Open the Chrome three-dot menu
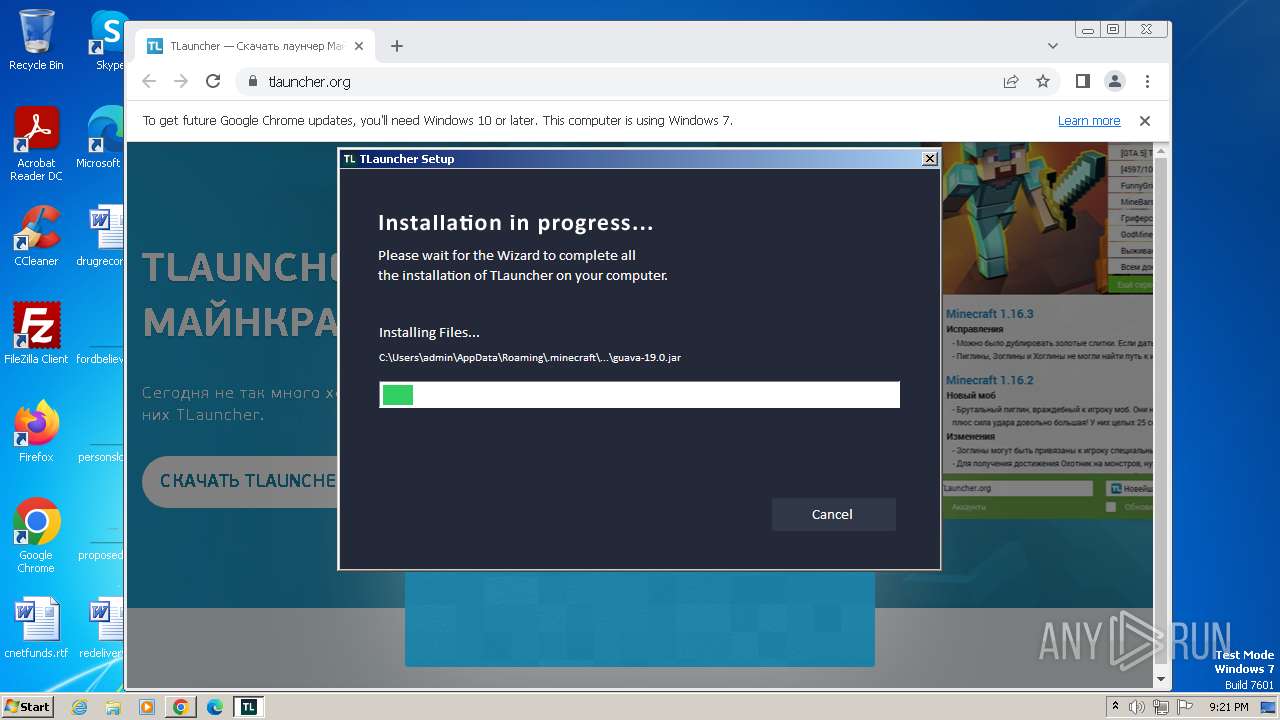1280x720 pixels. 1147,81
